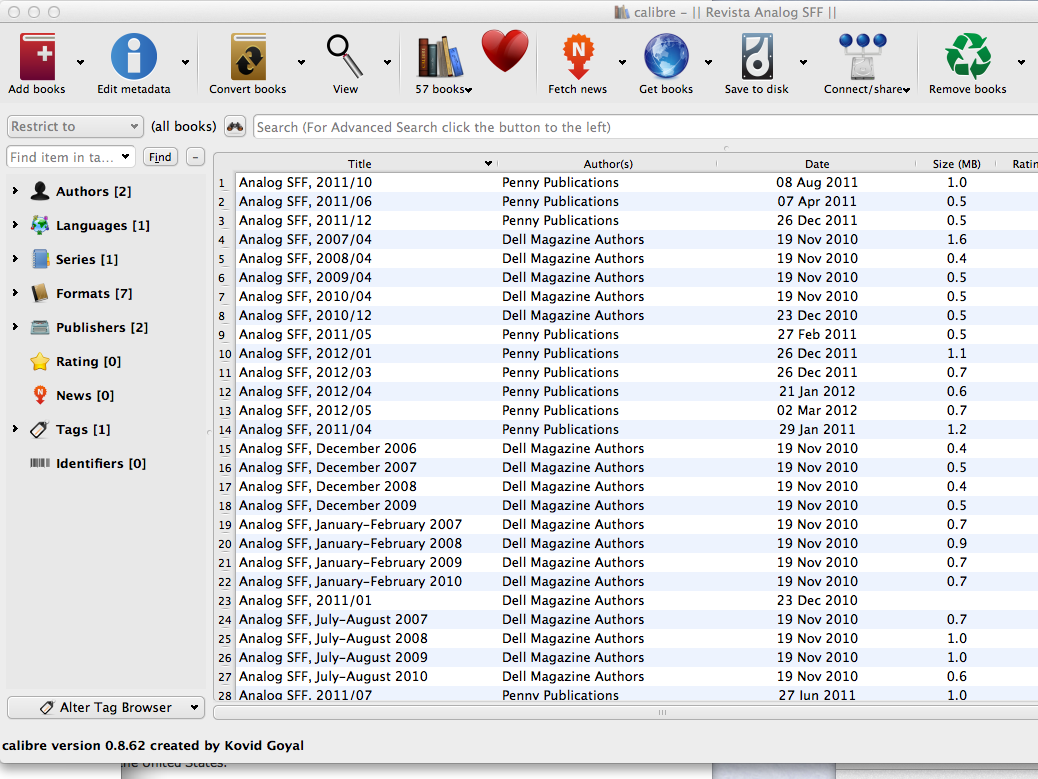The height and width of the screenshot is (779, 1038).
Task: Open the Restrict to combo box
Action: pyautogui.click(x=75, y=126)
